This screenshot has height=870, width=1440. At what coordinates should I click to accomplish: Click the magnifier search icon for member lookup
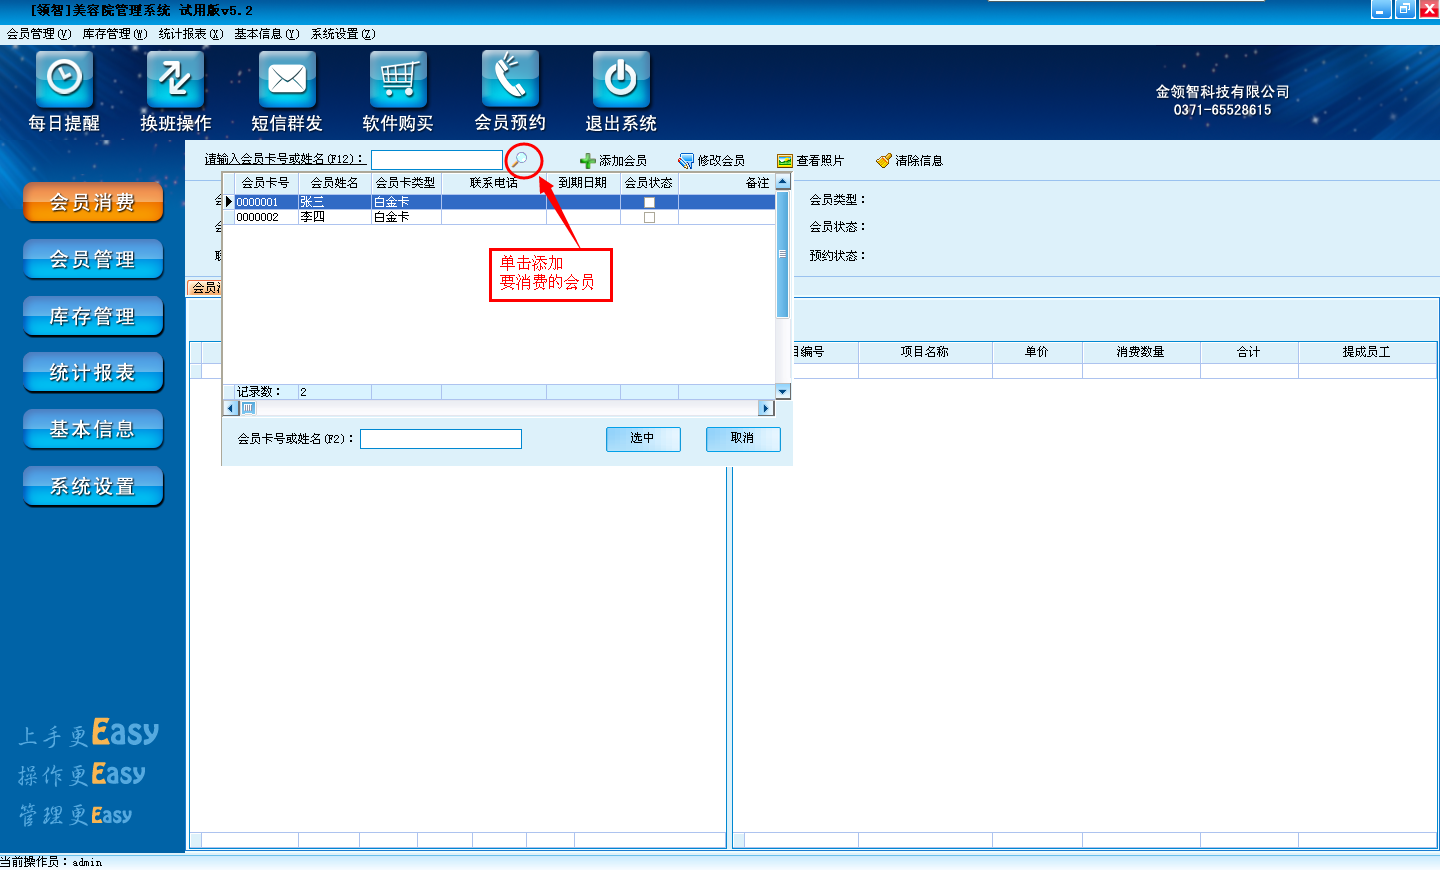(520, 160)
